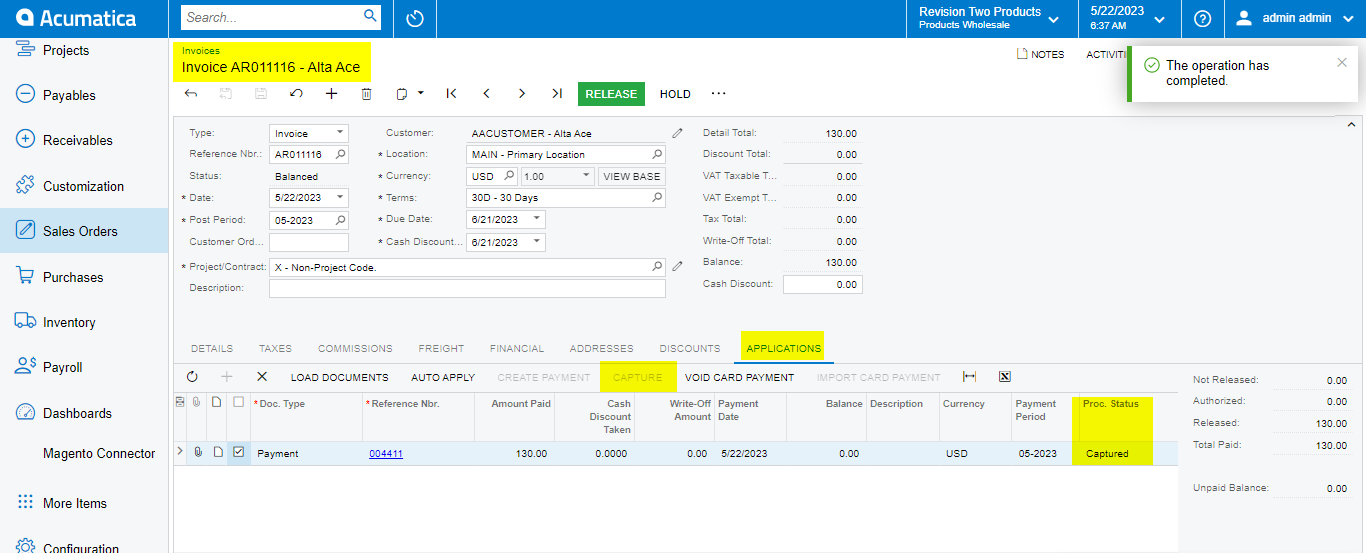Go to the first record

[451, 94]
